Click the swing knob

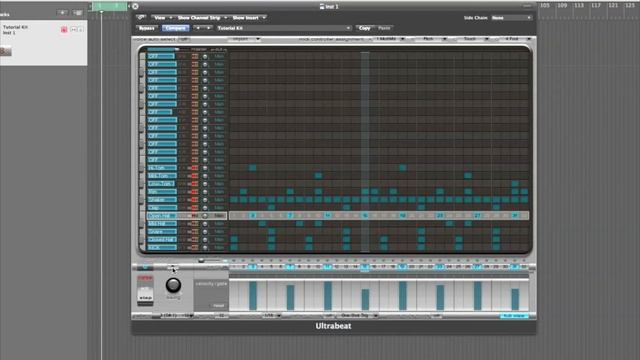173,285
